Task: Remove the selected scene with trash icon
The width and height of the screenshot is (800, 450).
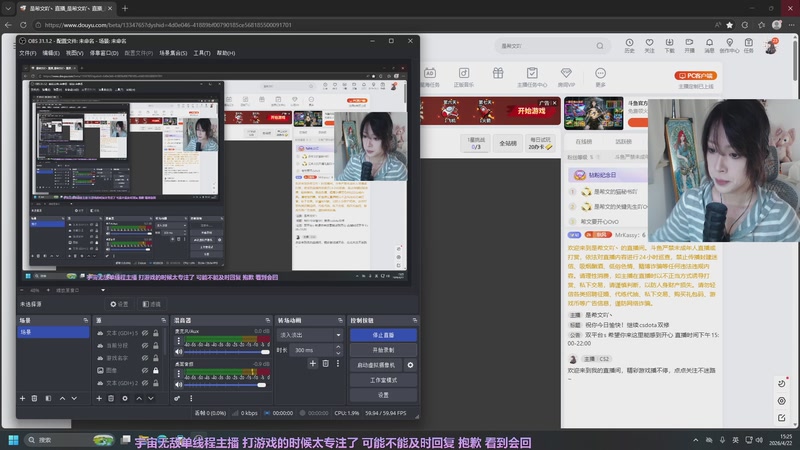Action: pyautogui.click(x=35, y=398)
